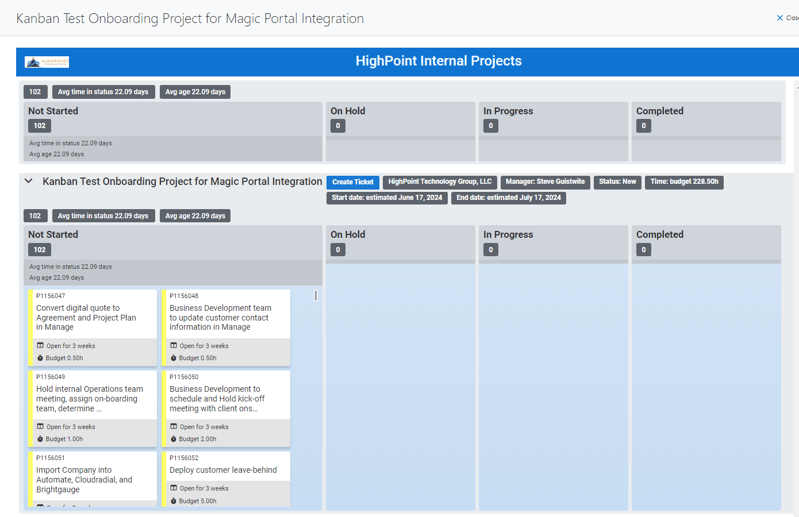799x517 pixels.
Task: Select the P1156051 Import Company into Automate title
Action: point(84,480)
